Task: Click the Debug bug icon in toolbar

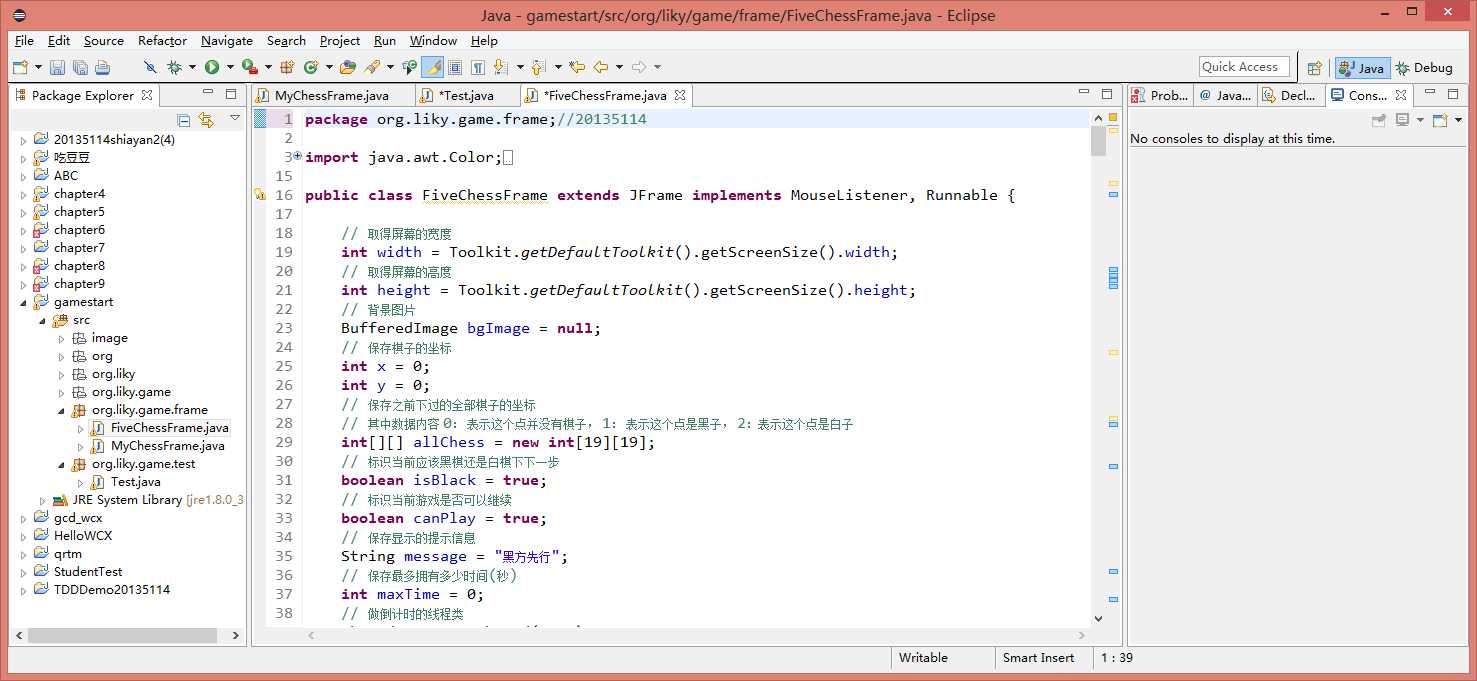Action: tap(175, 67)
